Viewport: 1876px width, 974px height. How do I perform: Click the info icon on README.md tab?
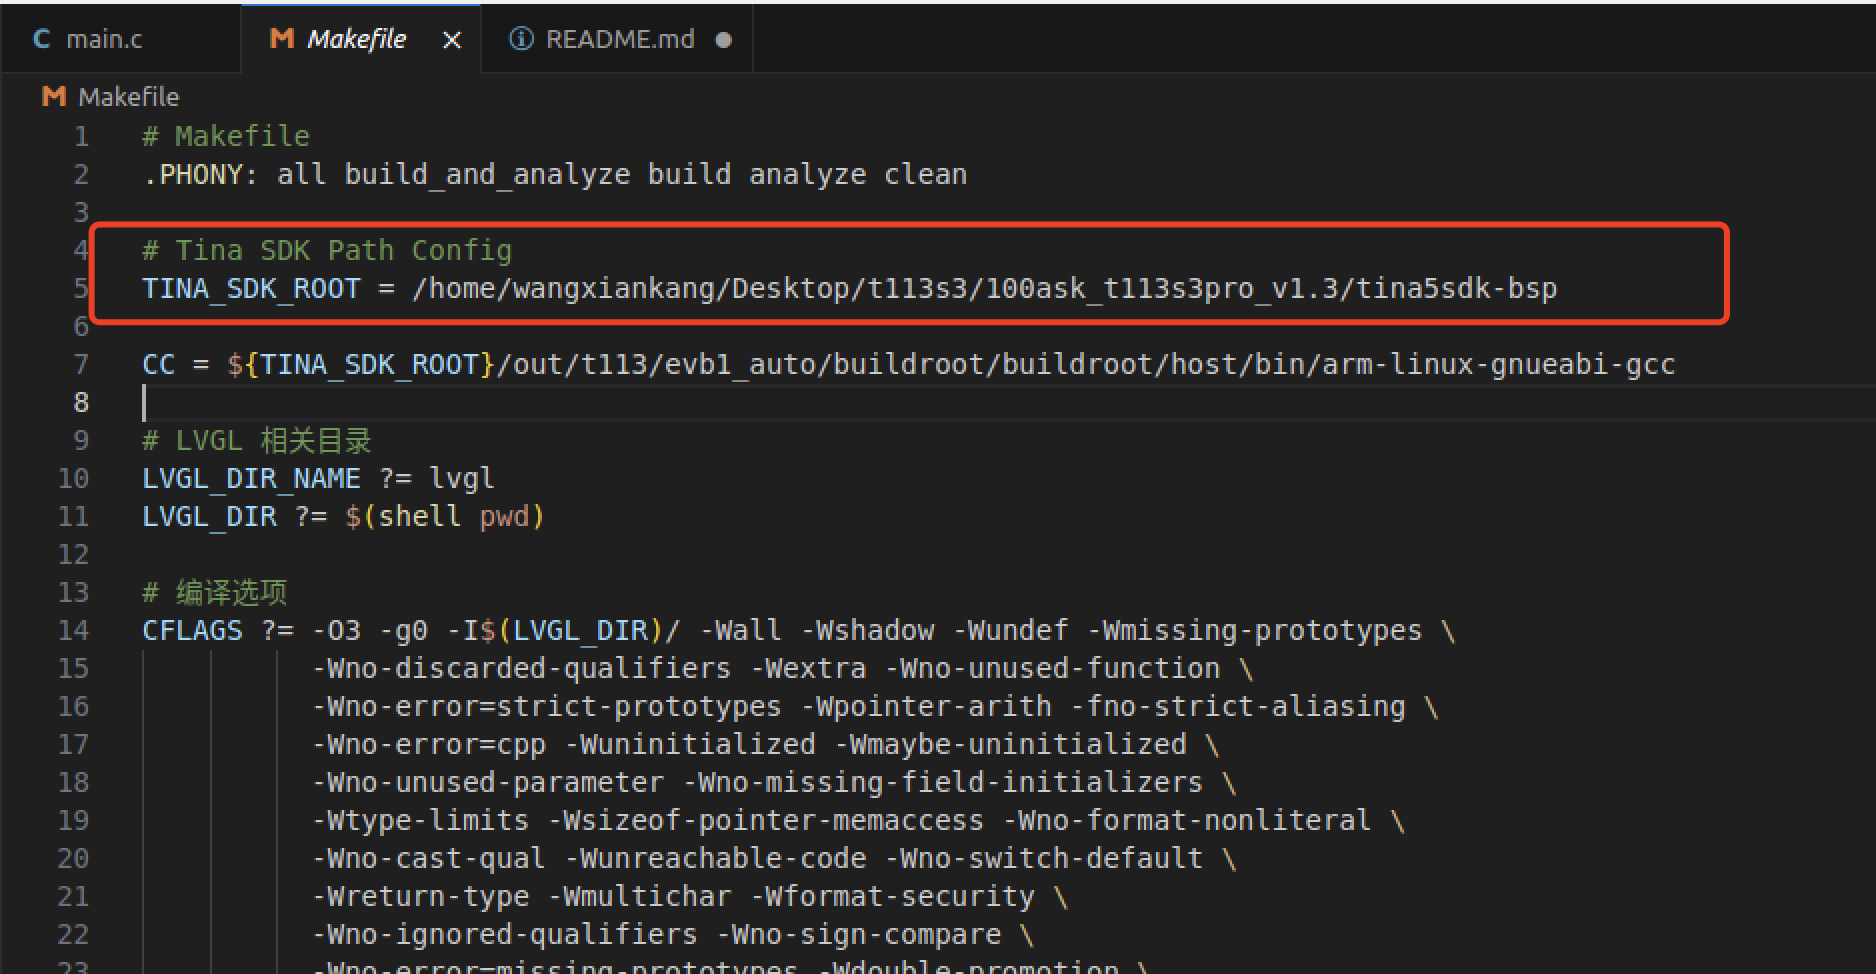pos(521,39)
